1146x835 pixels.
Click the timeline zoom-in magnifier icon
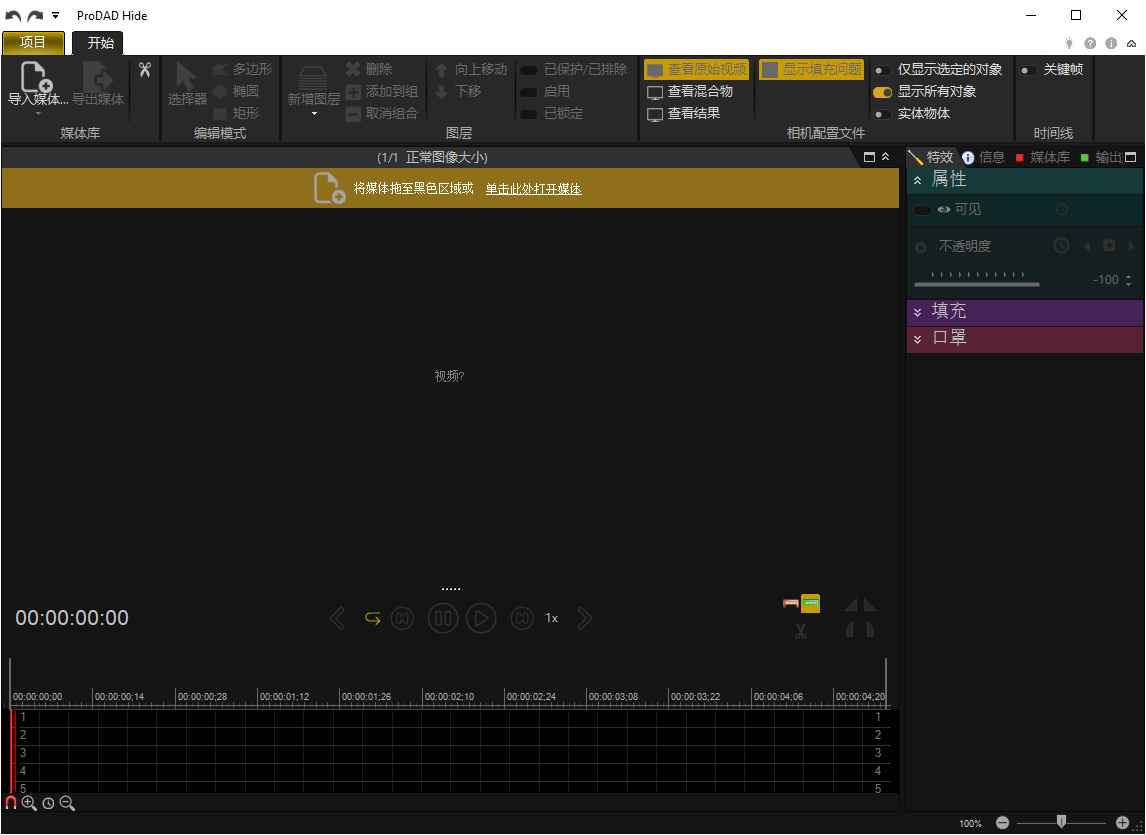(30, 803)
